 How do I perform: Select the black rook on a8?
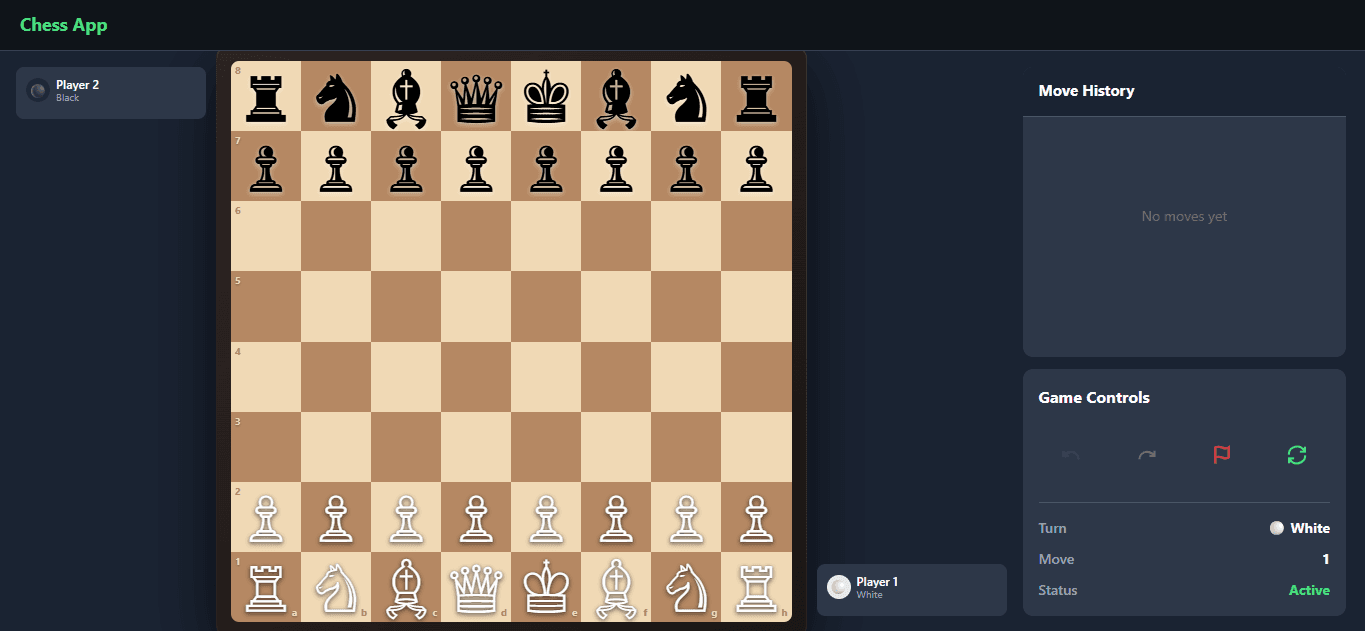click(x=265, y=95)
